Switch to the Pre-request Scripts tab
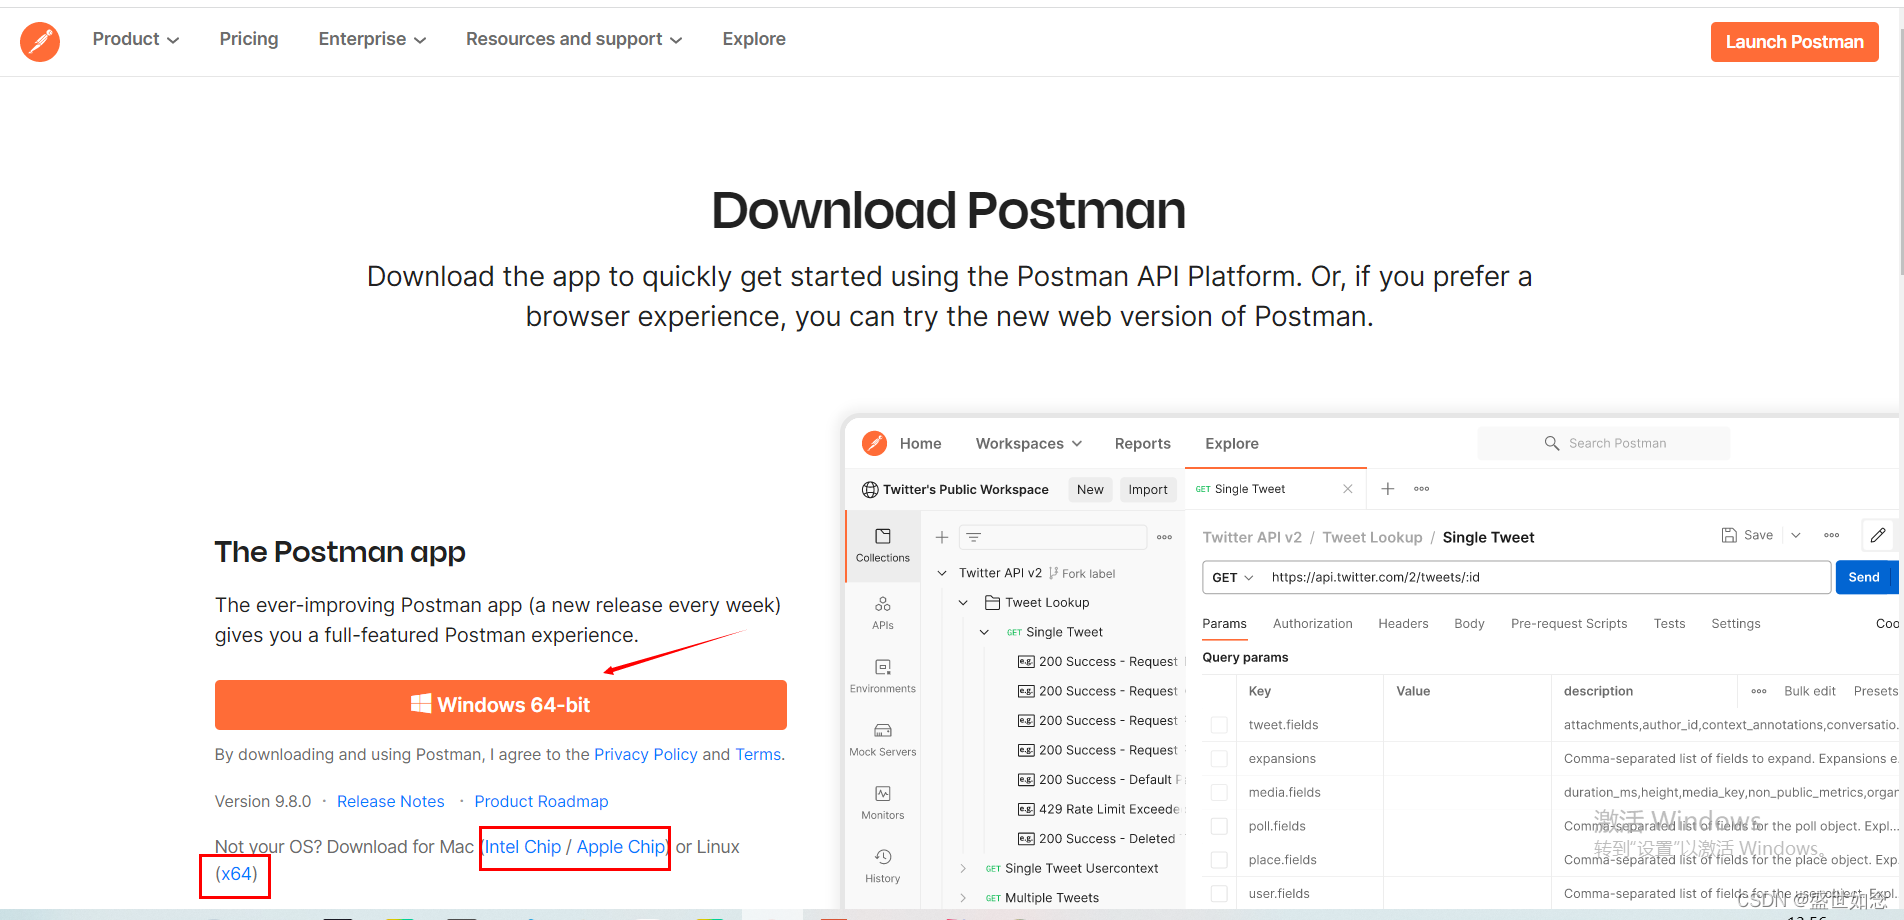 coord(1569,623)
